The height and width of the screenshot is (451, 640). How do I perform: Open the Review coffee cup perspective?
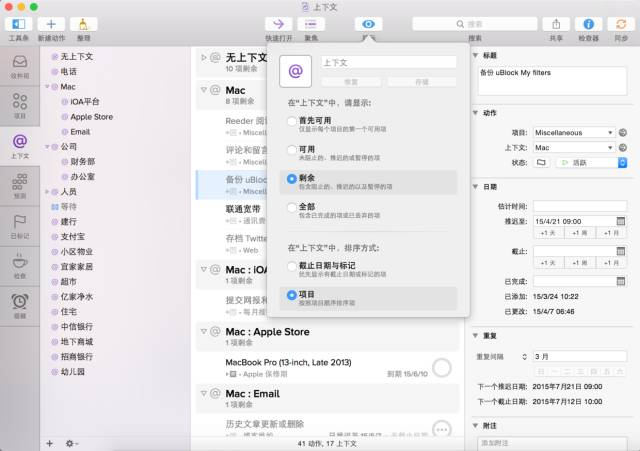pyautogui.click(x=20, y=266)
